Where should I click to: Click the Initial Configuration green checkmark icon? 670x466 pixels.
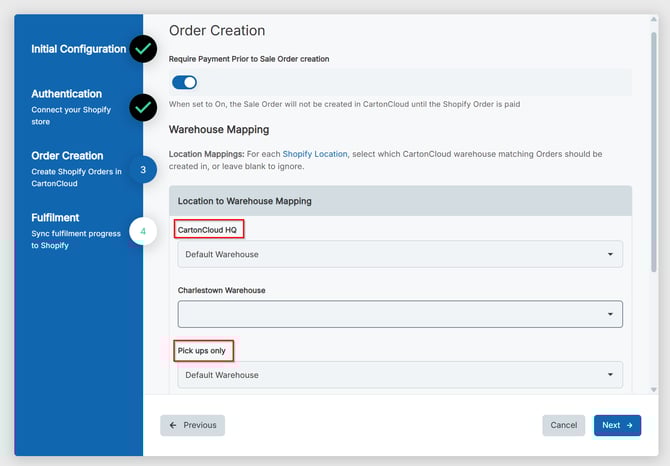[144, 48]
